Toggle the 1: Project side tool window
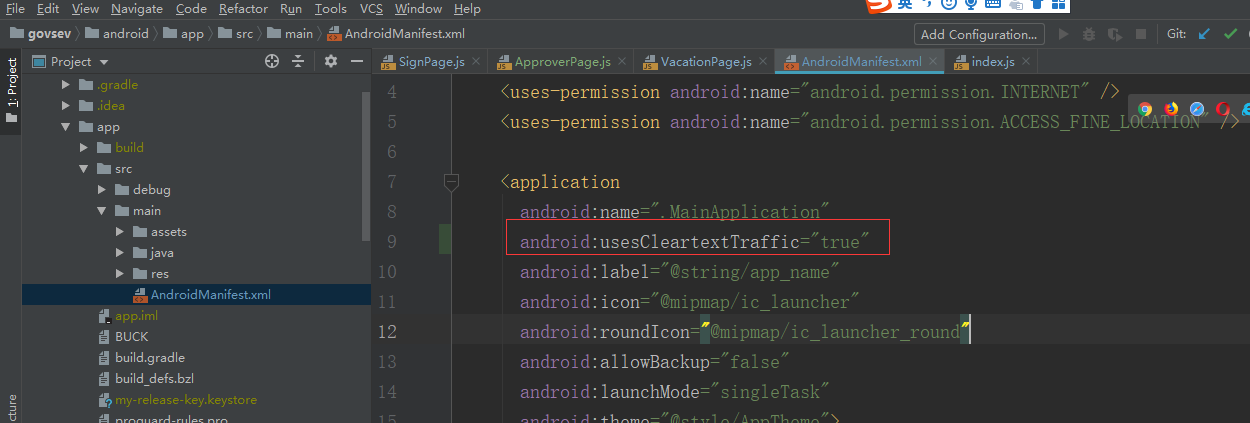Image resolution: width=1250 pixels, height=423 pixels. coord(11,90)
